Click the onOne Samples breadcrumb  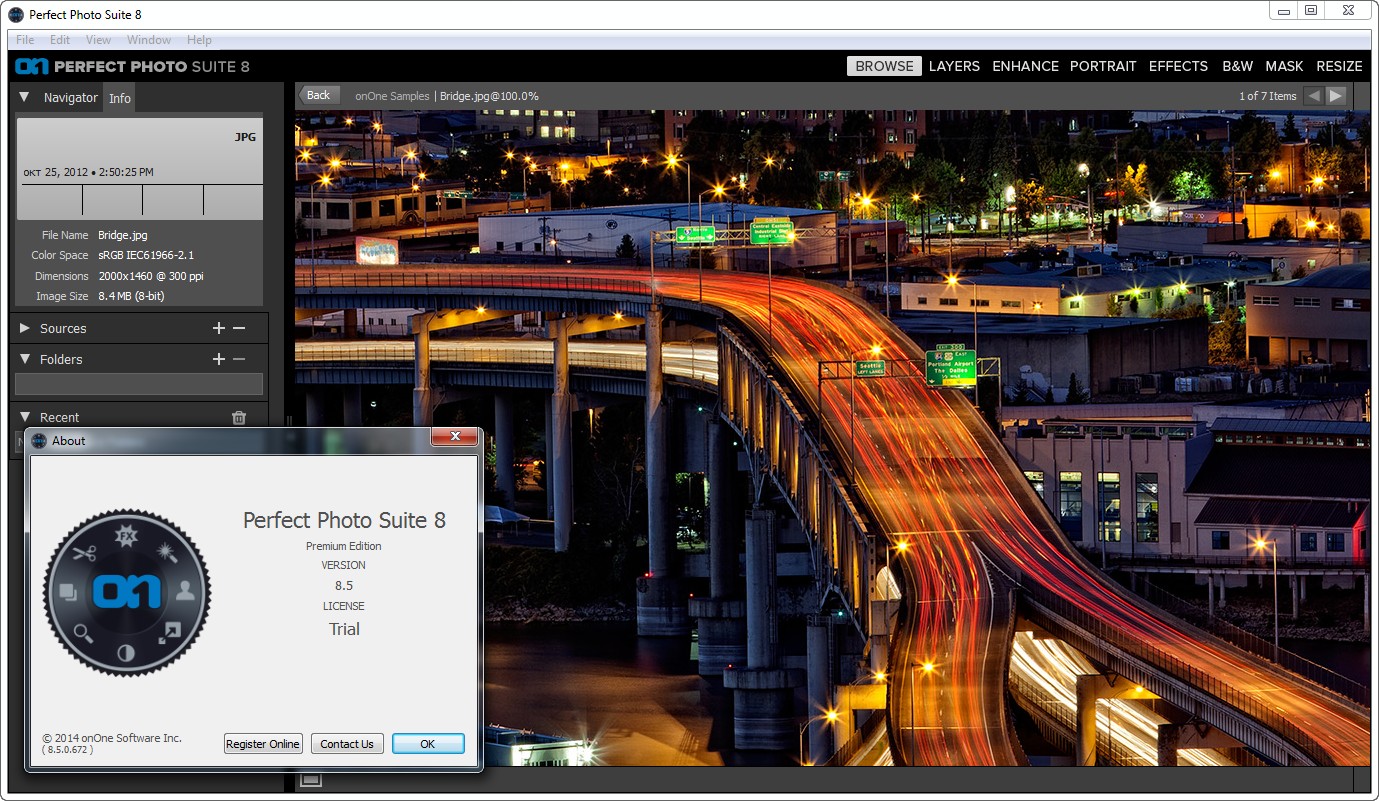(392, 96)
